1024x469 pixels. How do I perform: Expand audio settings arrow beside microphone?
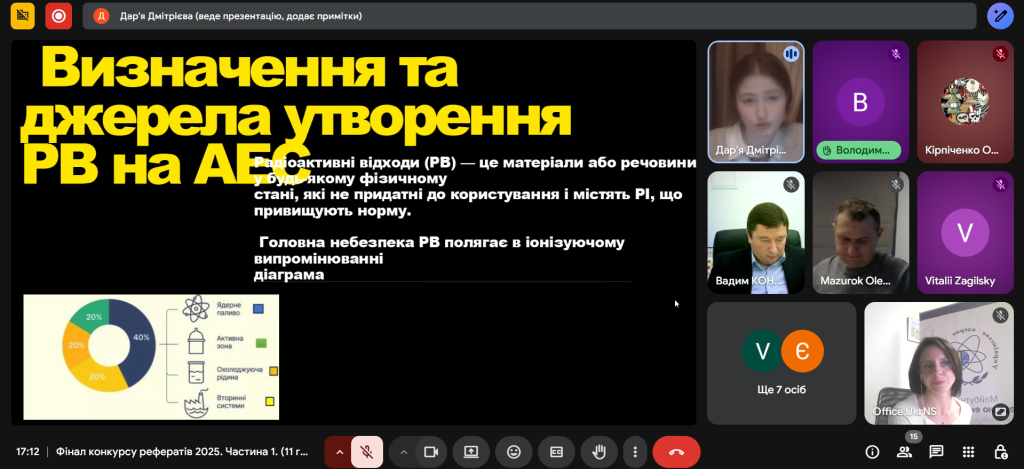(339, 452)
